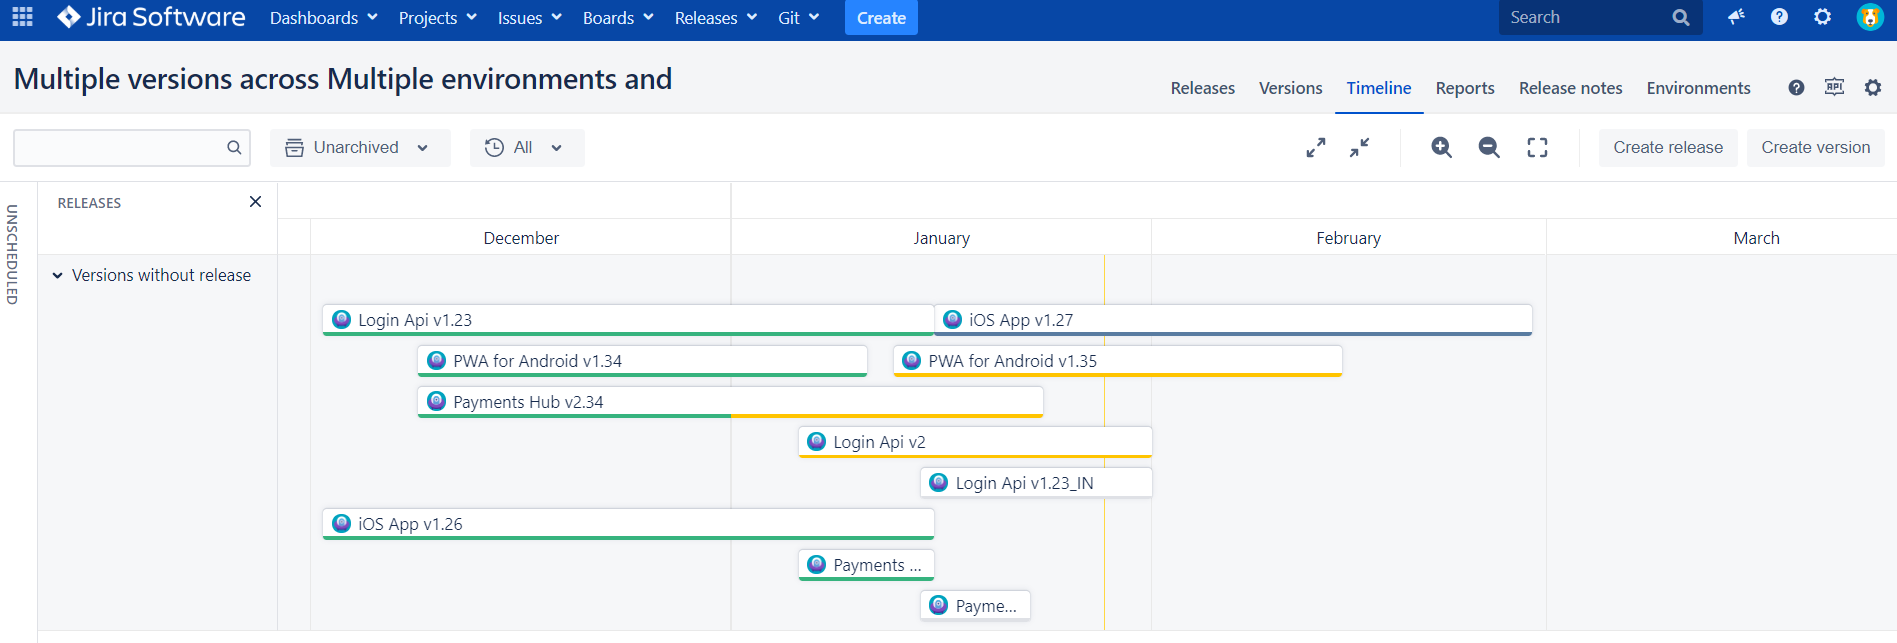1897x643 pixels.
Task: Zoom in on the timeline
Action: coord(1441,147)
